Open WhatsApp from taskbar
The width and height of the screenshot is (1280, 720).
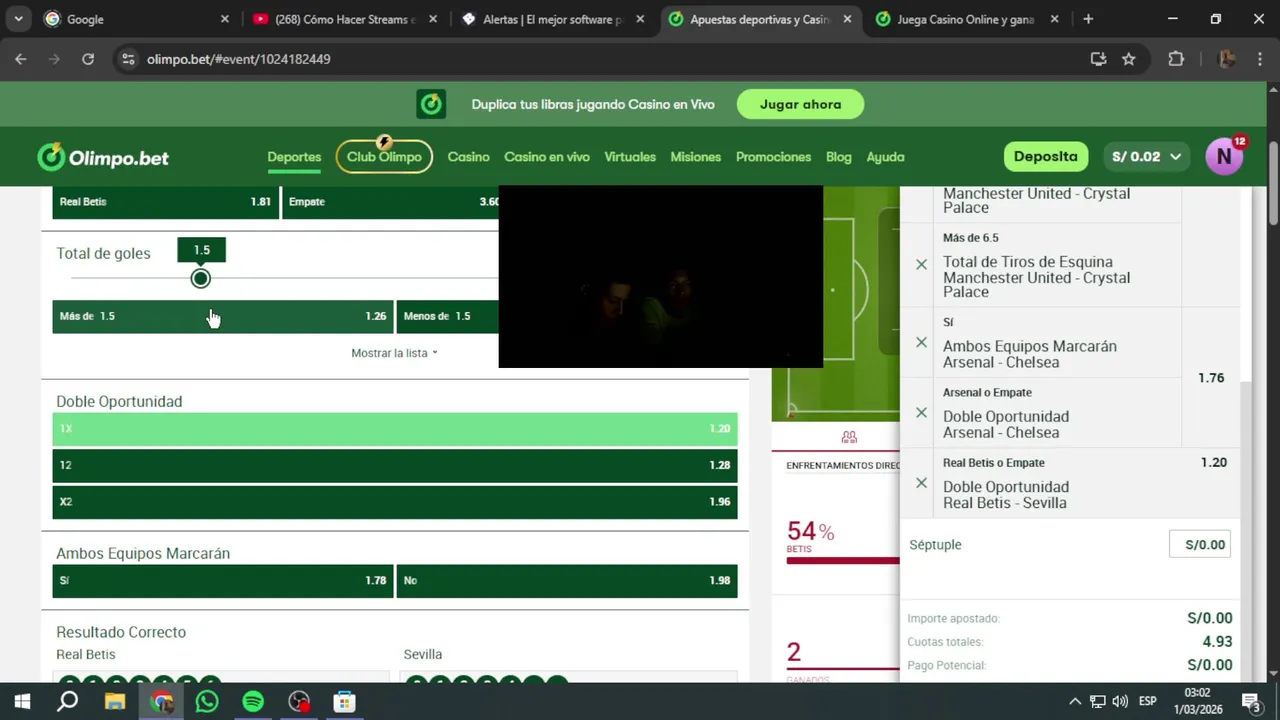(x=207, y=702)
